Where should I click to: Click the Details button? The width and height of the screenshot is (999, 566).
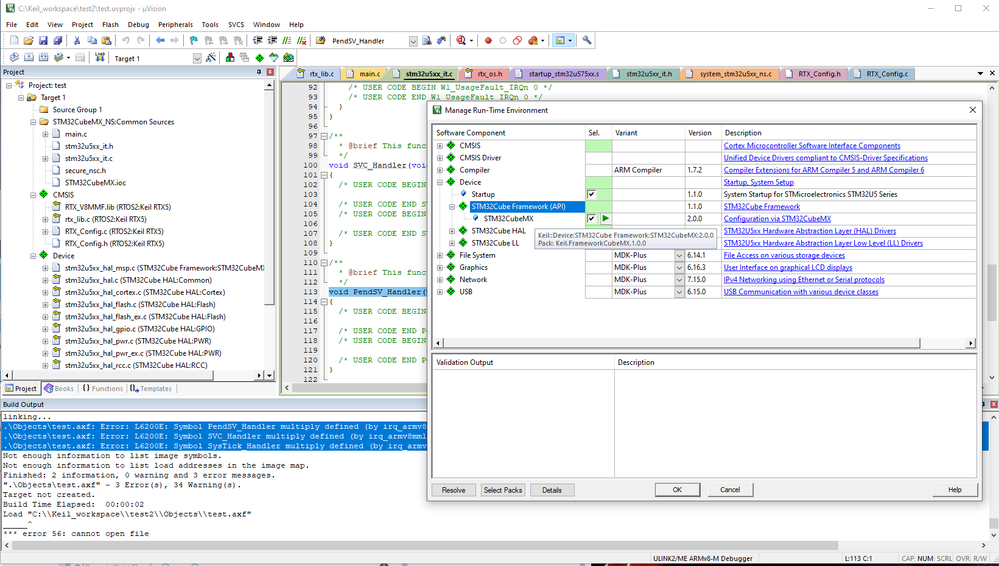point(552,490)
